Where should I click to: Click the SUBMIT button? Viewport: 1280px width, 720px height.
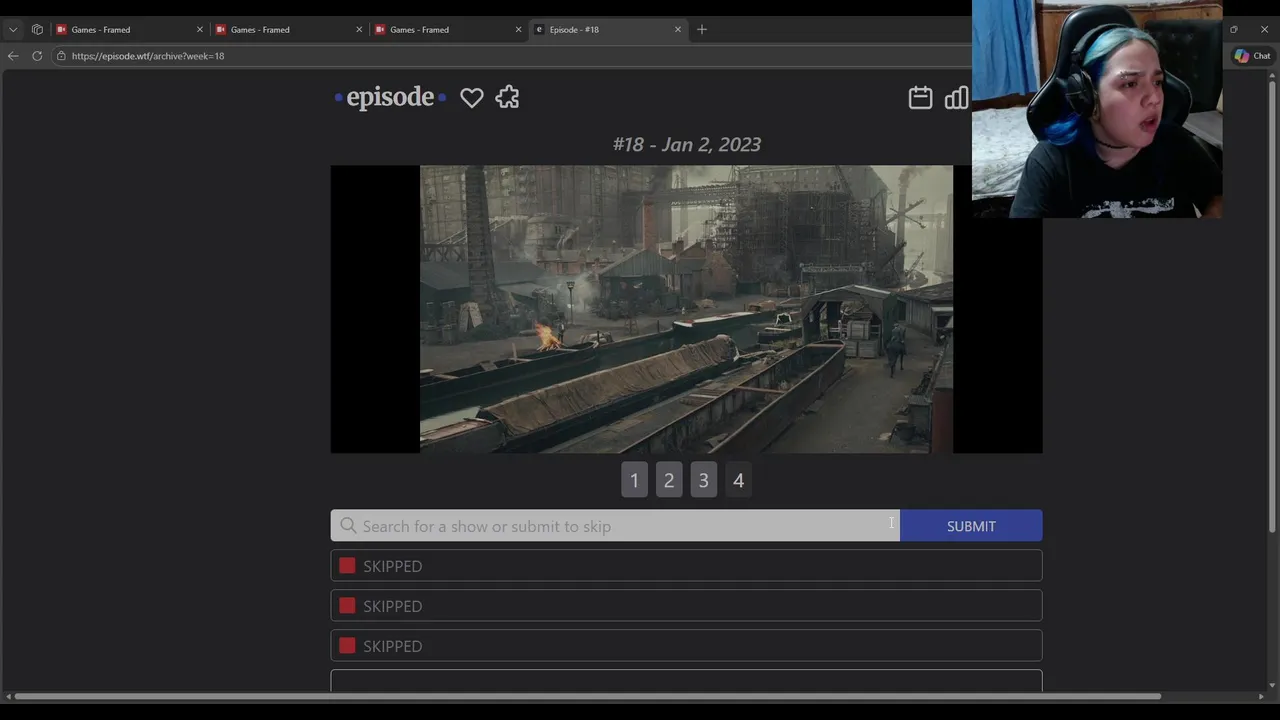(x=971, y=526)
